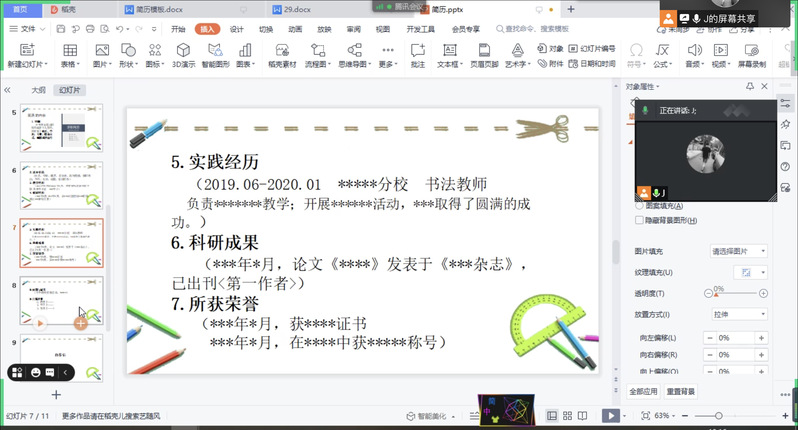Expand the 放置方式 dropdown showing 拉伸

(x=738, y=314)
